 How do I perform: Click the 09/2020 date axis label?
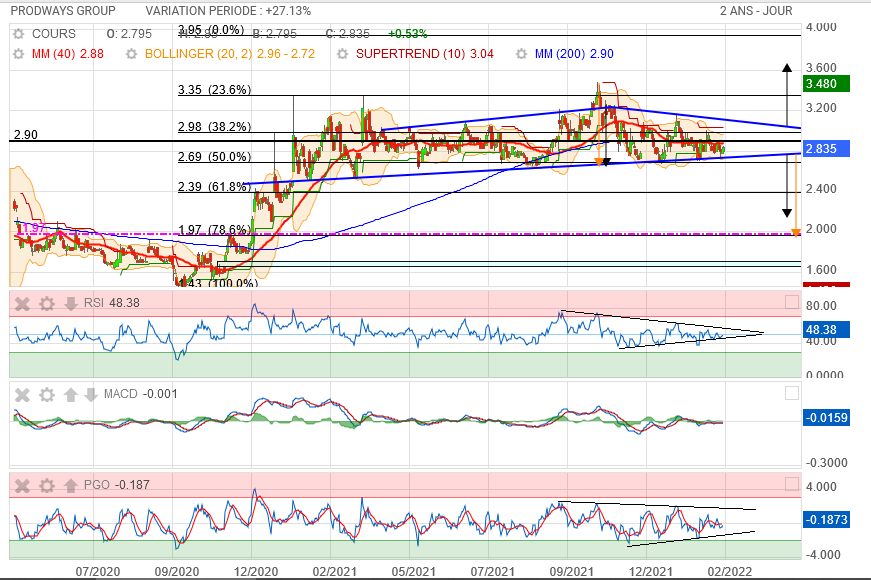(177, 571)
